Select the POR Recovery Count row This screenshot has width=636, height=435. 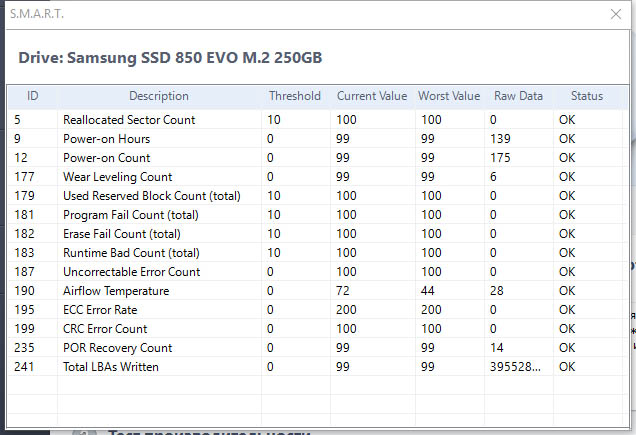click(316, 348)
